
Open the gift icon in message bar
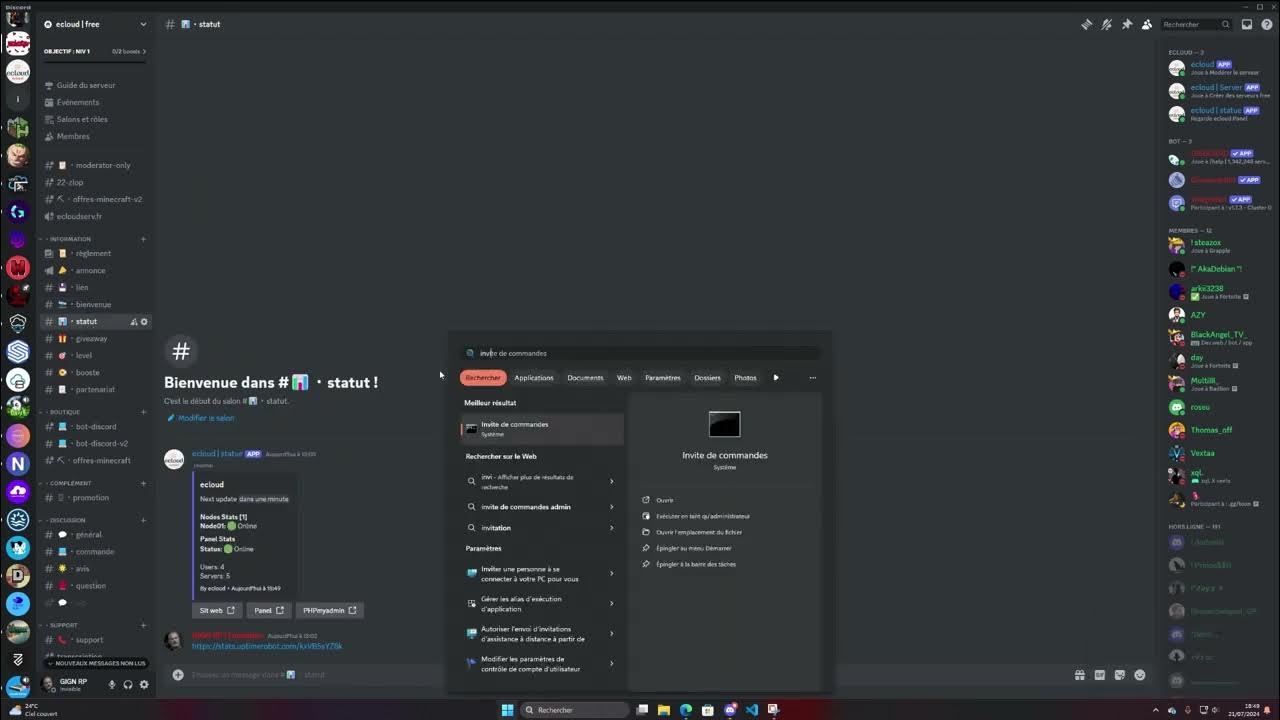click(1079, 675)
